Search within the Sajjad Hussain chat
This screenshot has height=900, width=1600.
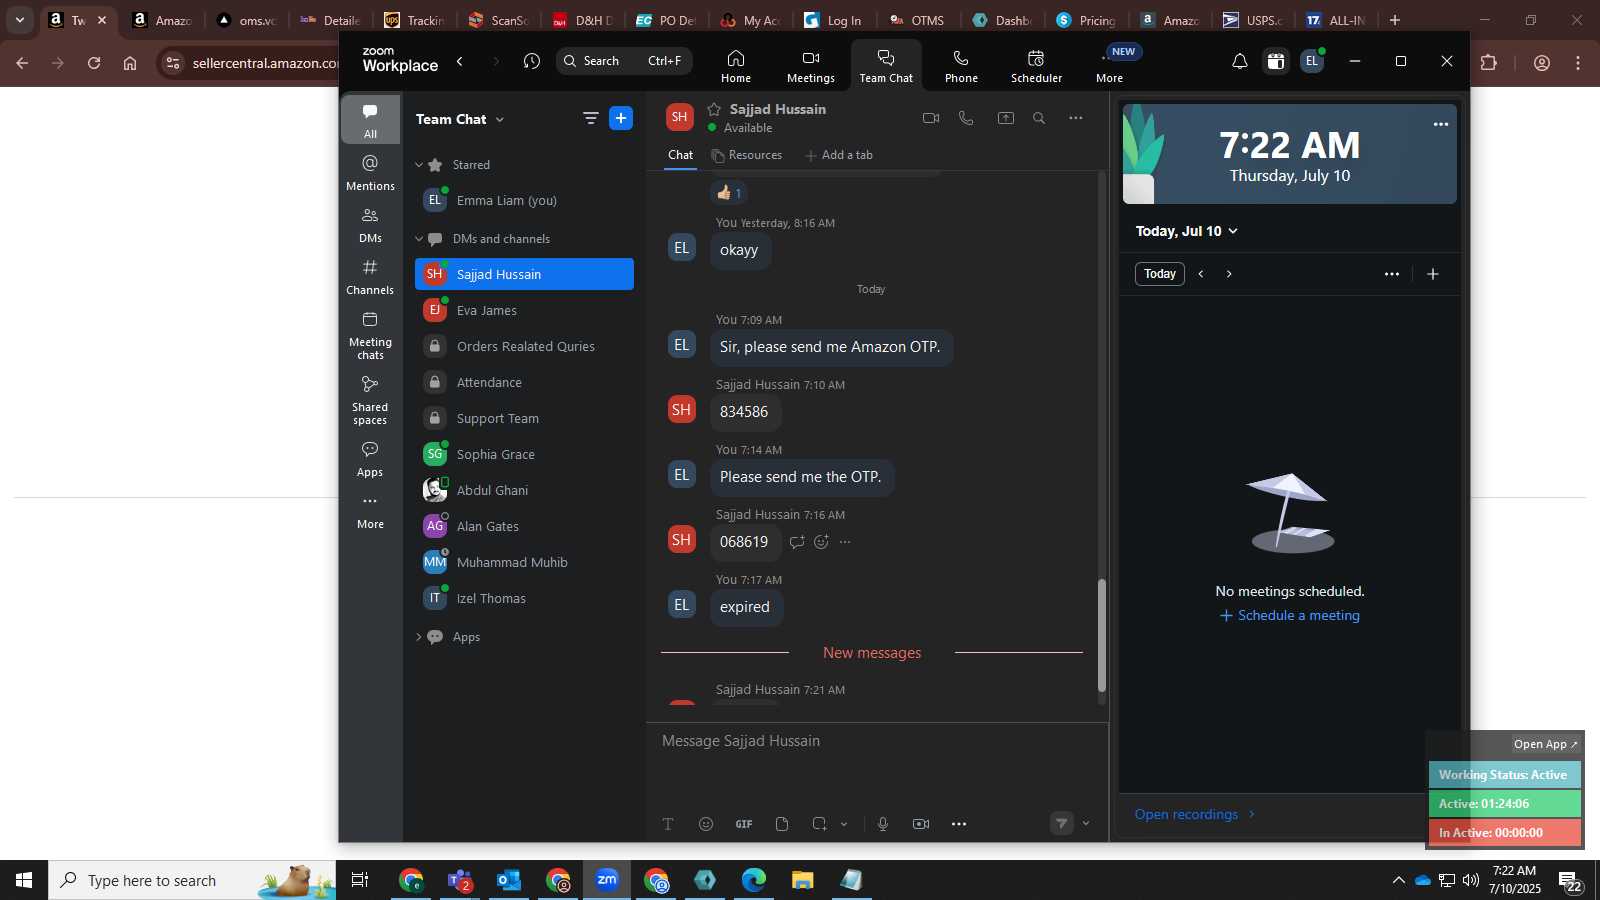point(1039,118)
